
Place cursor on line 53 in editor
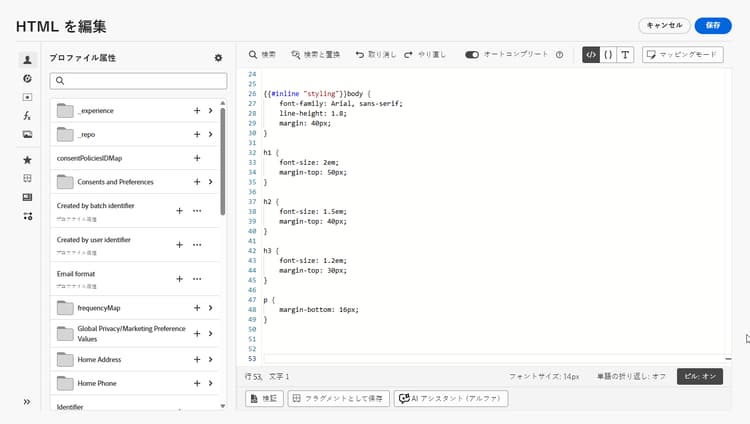(493, 358)
